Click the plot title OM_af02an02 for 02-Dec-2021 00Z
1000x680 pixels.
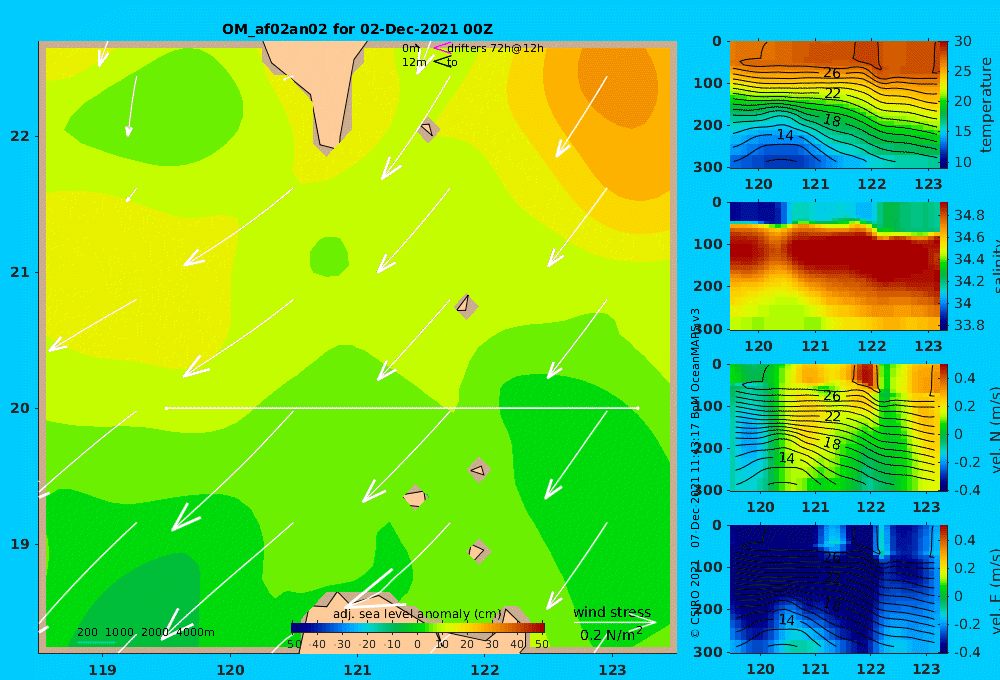pyautogui.click(x=357, y=29)
